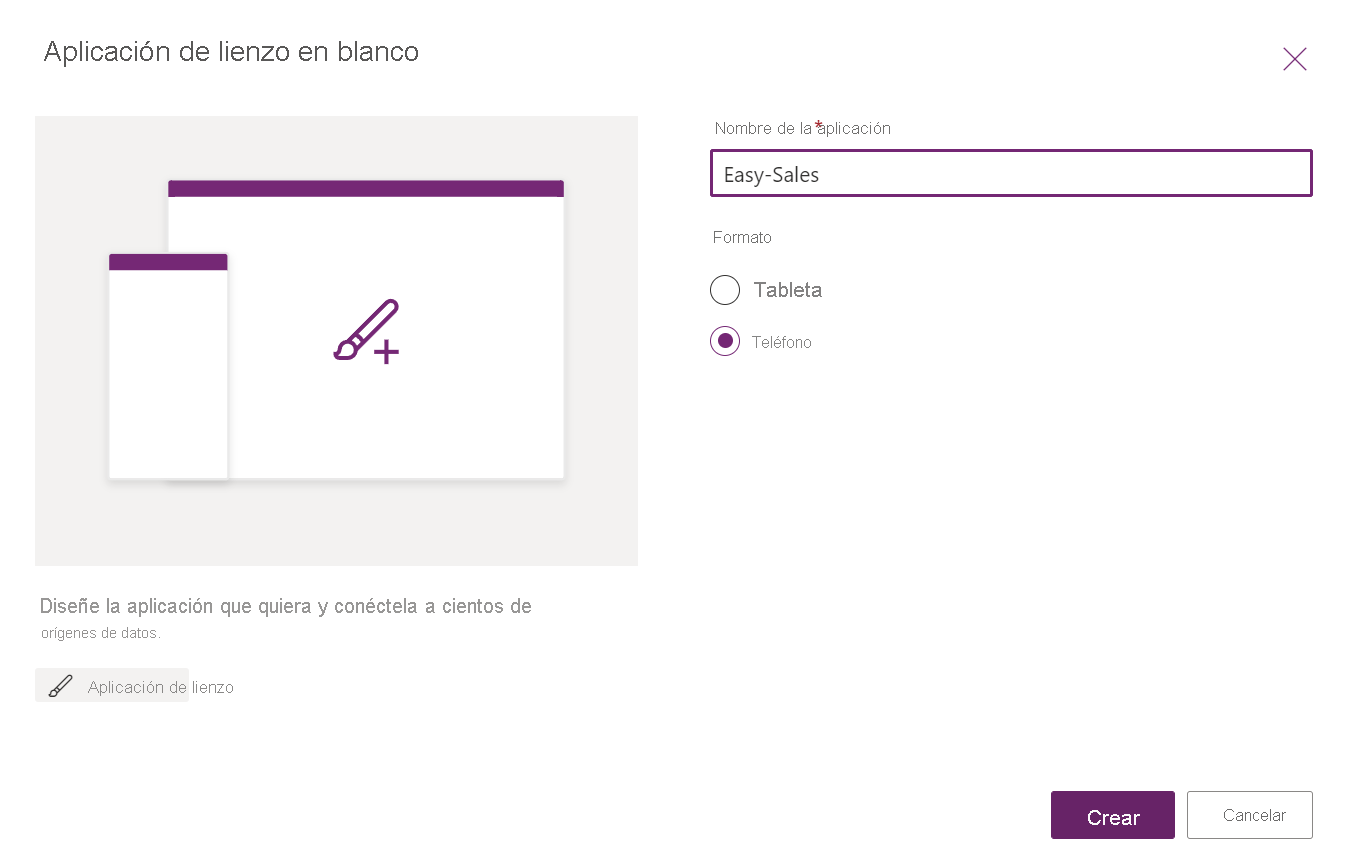The width and height of the screenshot is (1348, 855).
Task: Click the empty Tableta radio circle
Action: (x=725, y=290)
